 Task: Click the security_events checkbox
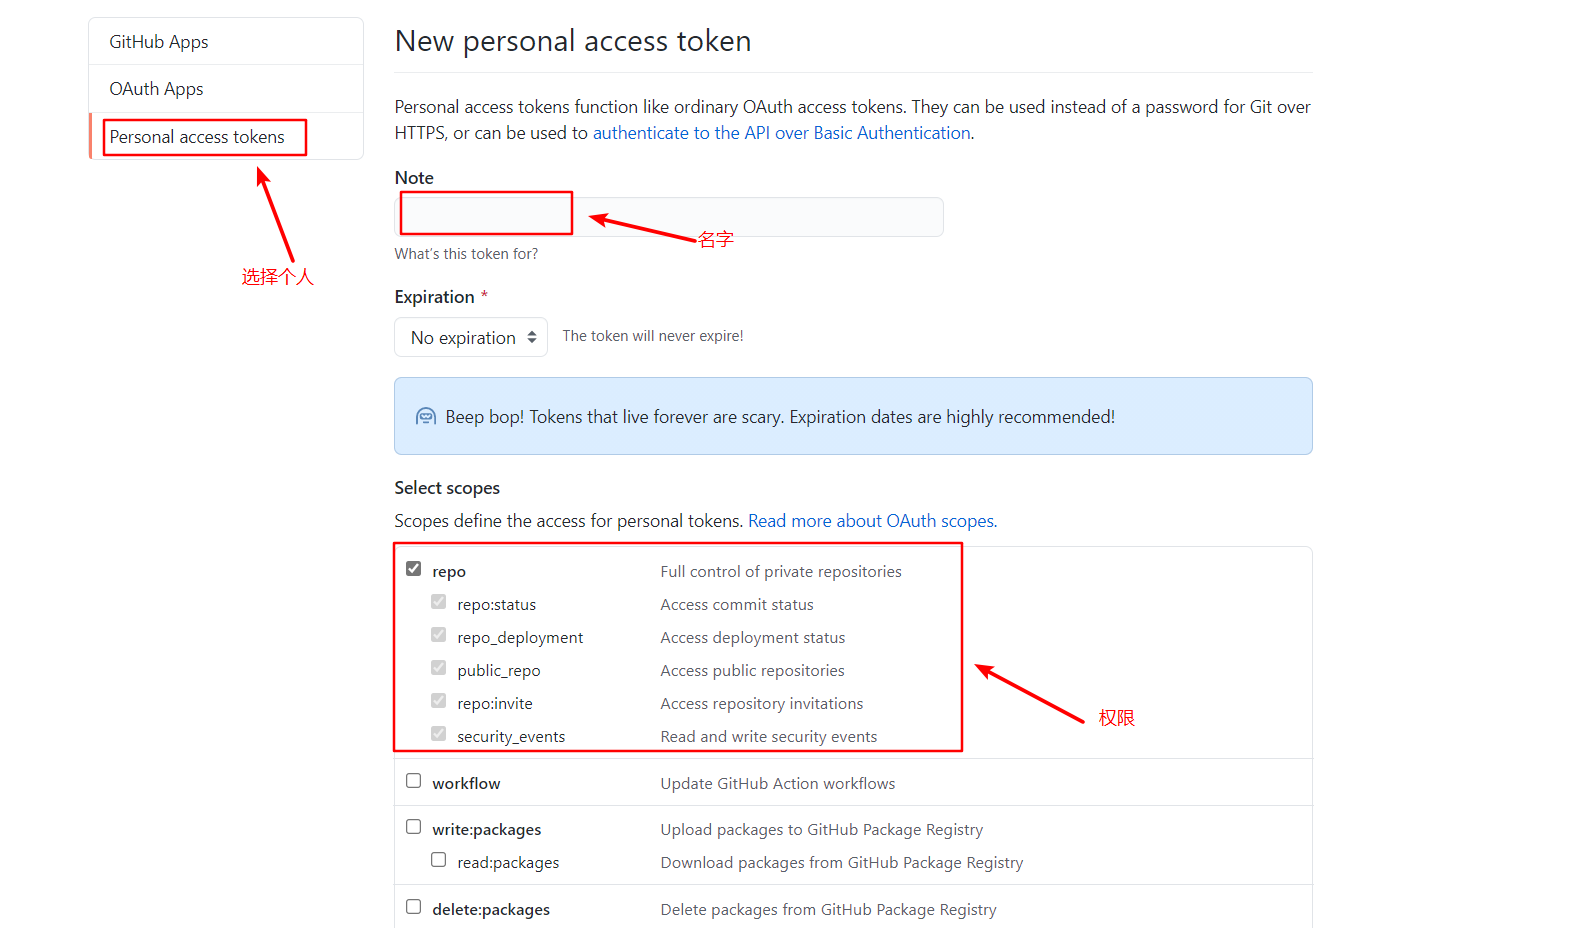click(439, 734)
